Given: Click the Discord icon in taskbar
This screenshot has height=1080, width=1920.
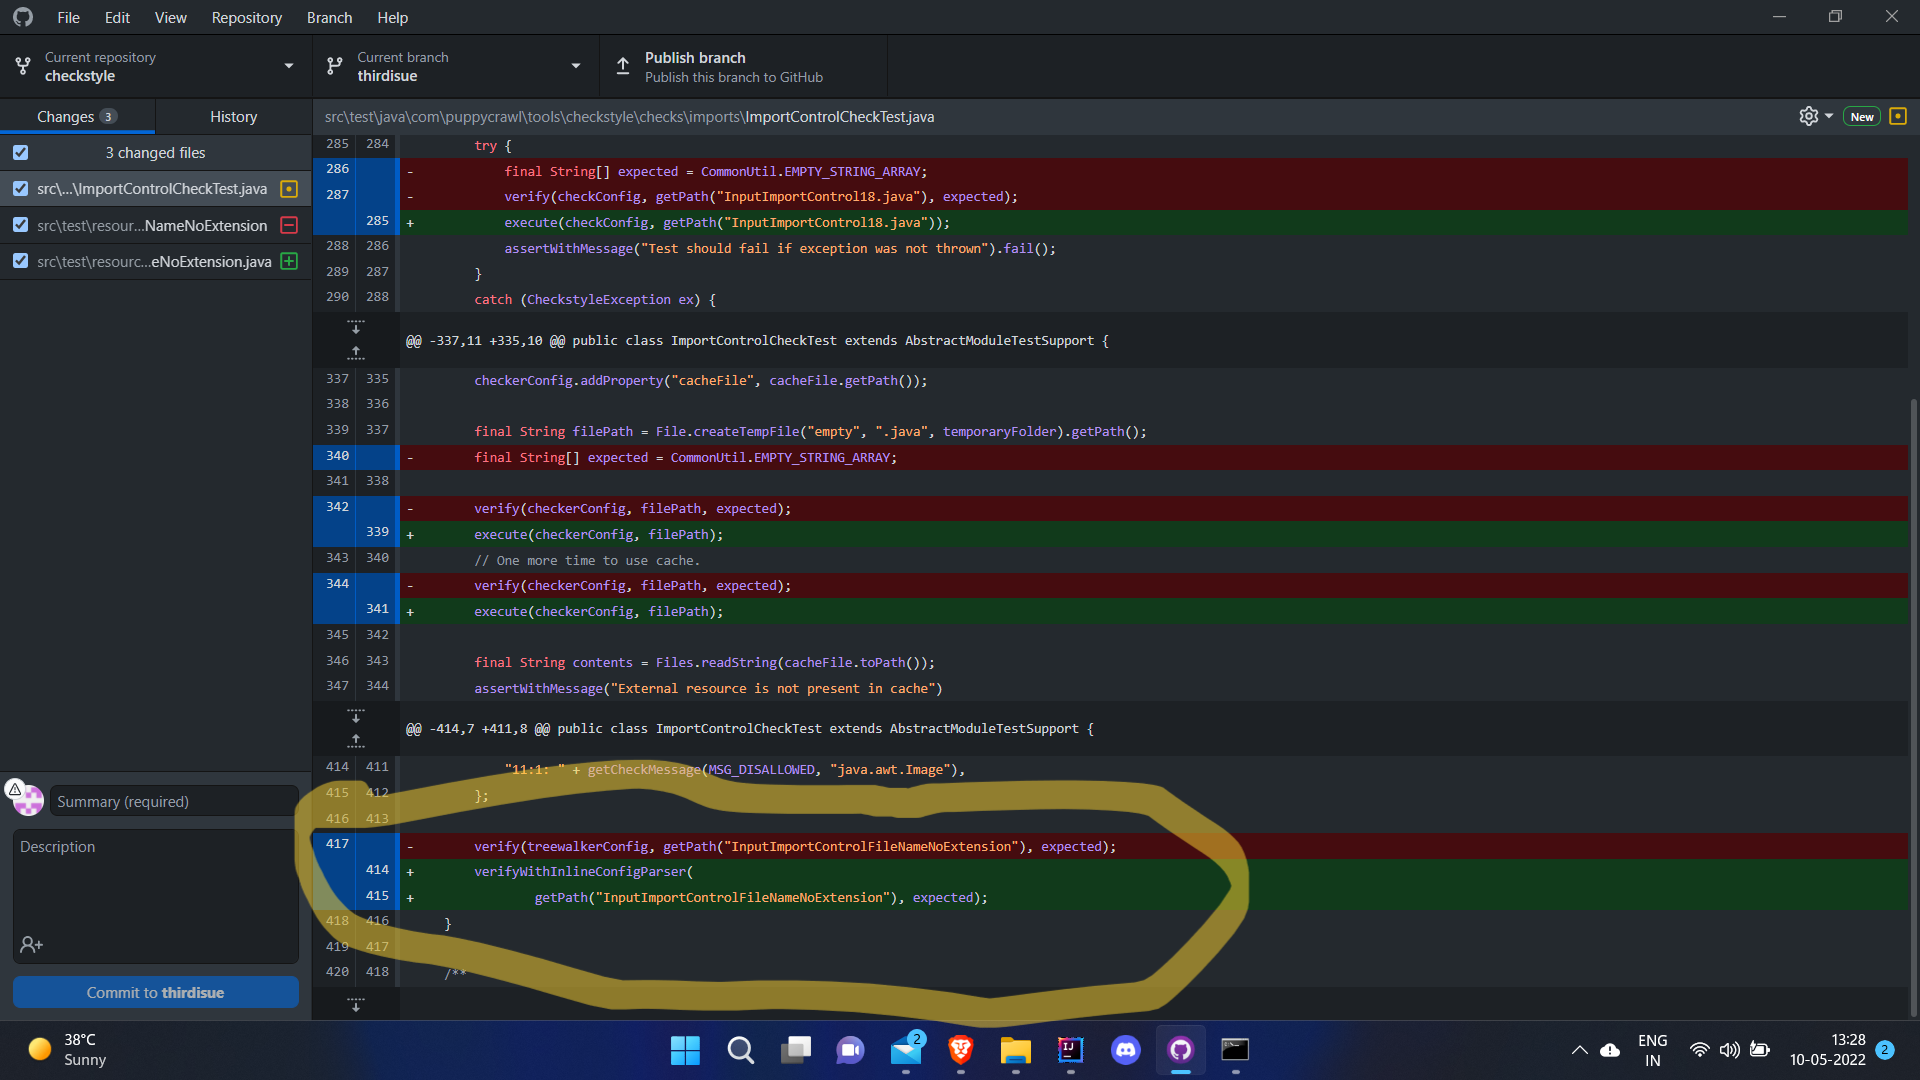Looking at the screenshot, I should tap(1125, 1050).
